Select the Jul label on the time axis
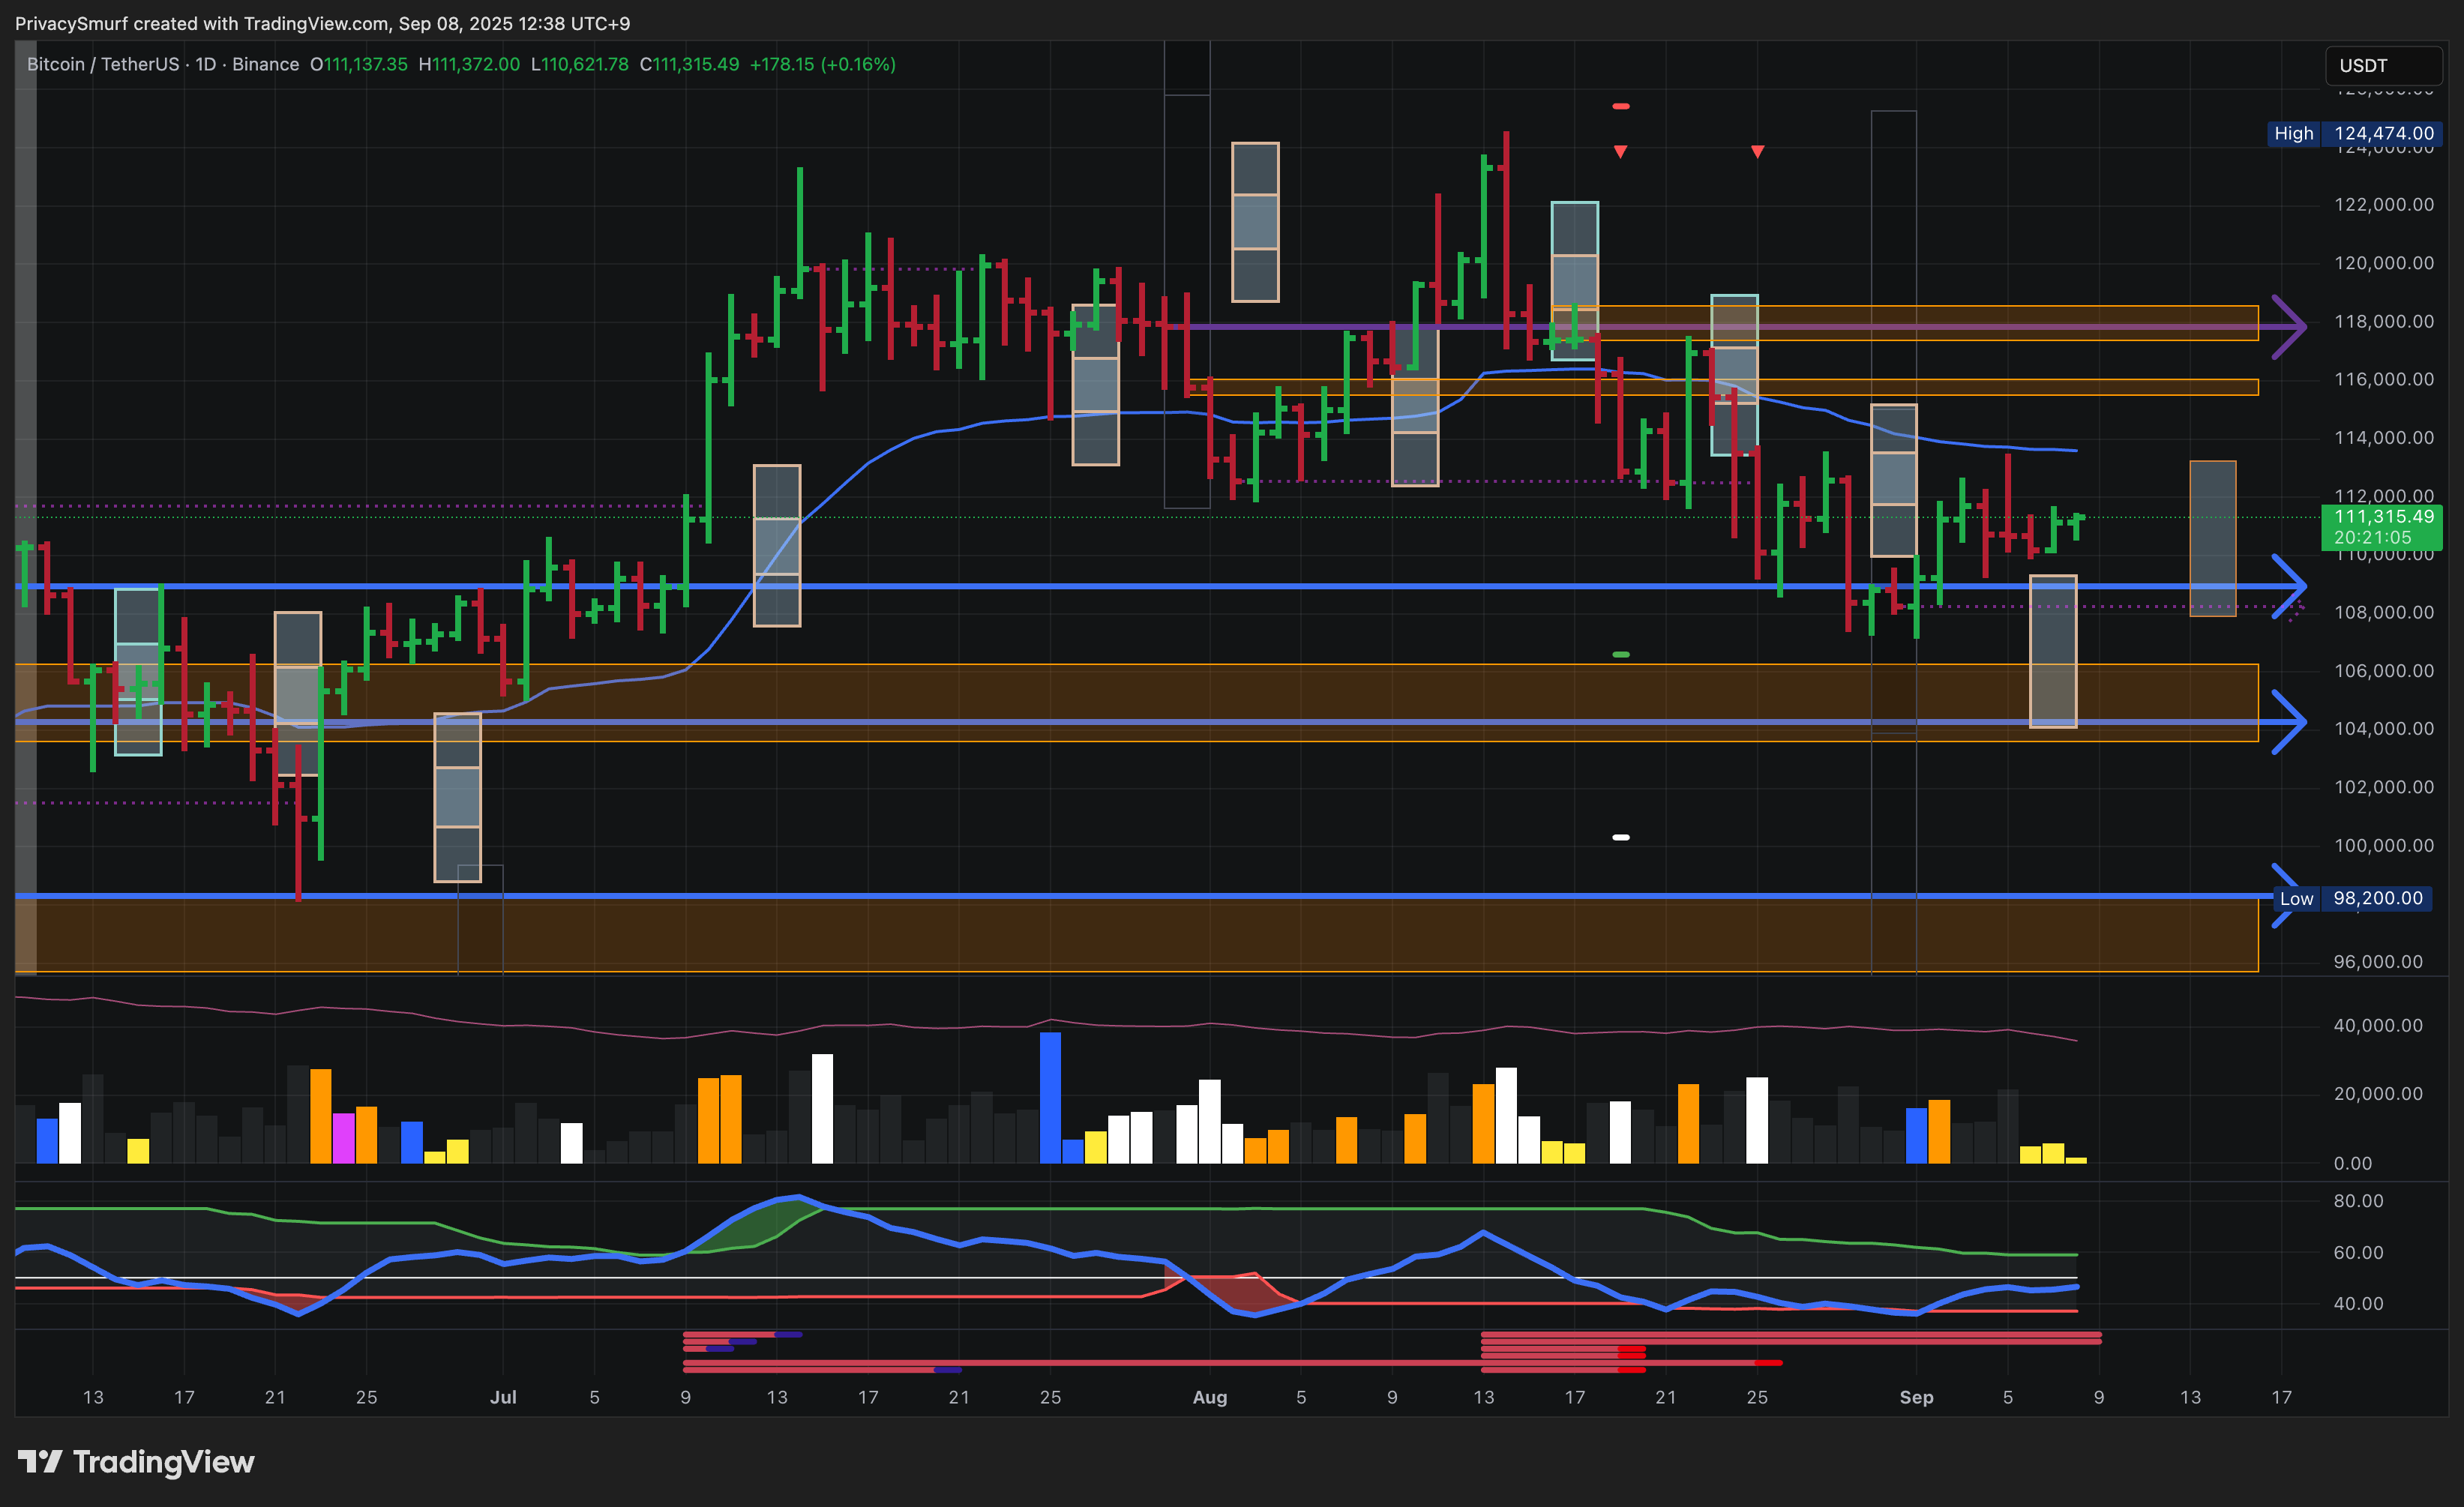2464x1507 pixels. click(503, 1397)
